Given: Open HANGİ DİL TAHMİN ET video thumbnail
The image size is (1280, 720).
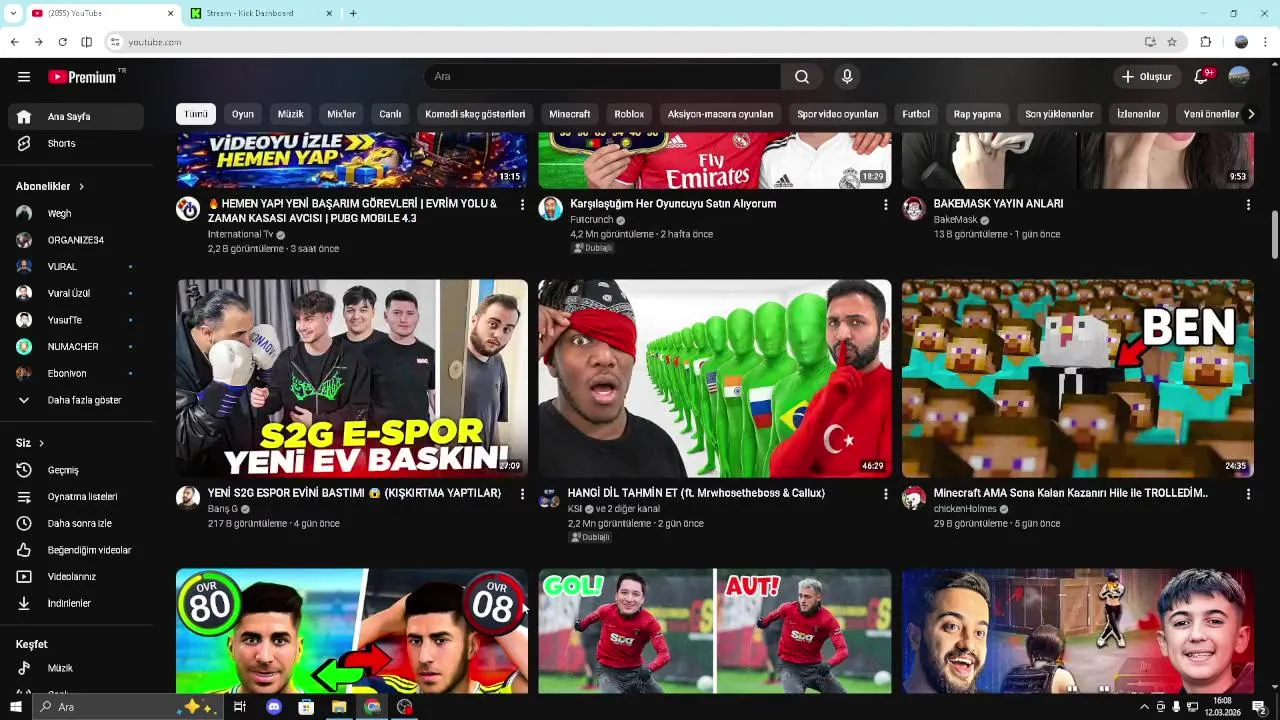Looking at the screenshot, I should [715, 378].
